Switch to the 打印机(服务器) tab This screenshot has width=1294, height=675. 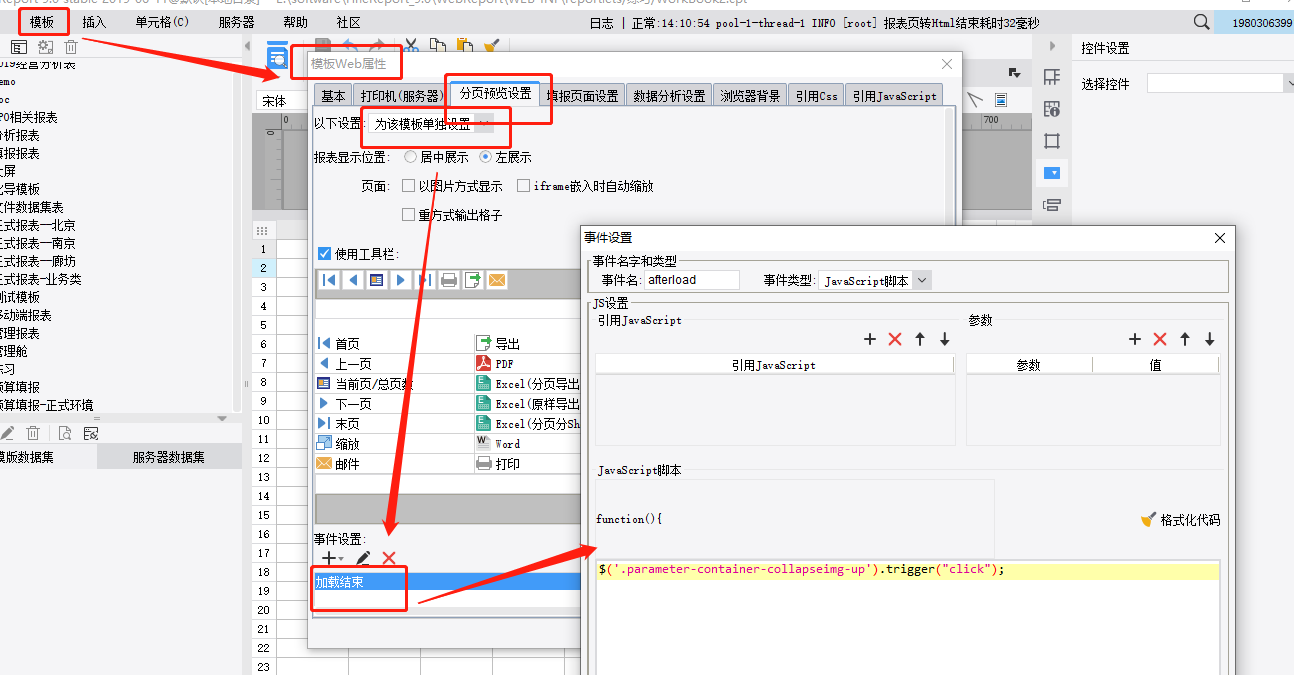pyautogui.click(x=401, y=96)
